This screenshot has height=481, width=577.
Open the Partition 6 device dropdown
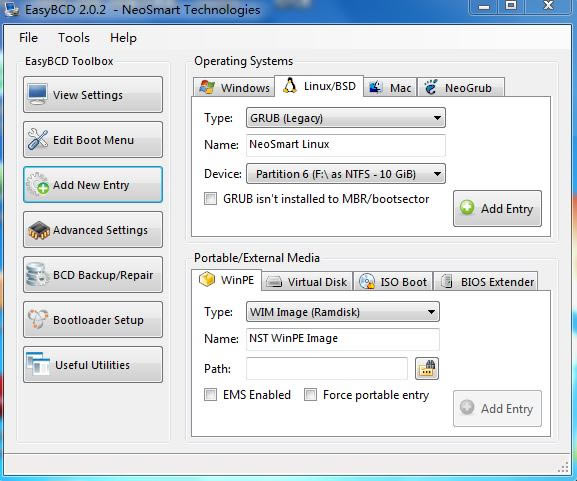coord(346,174)
